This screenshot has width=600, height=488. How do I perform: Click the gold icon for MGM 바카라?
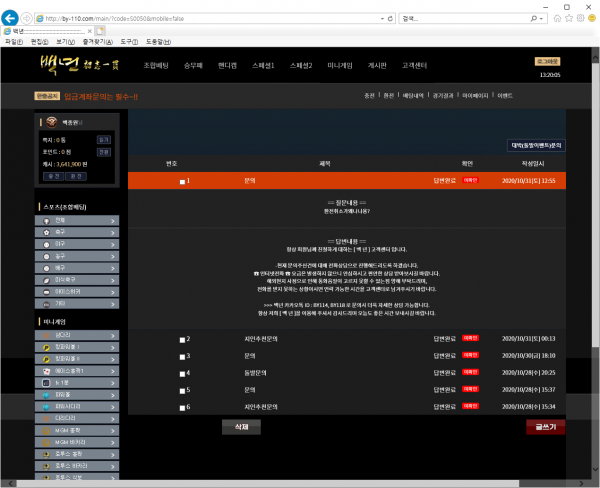click(46, 443)
